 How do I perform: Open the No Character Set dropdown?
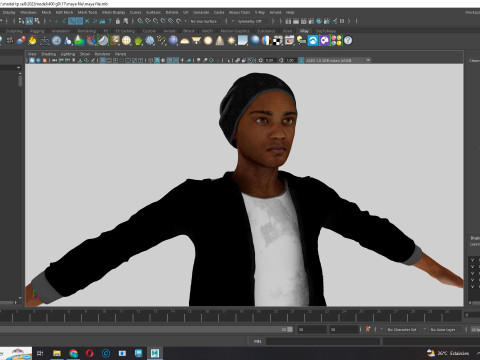coord(402,329)
